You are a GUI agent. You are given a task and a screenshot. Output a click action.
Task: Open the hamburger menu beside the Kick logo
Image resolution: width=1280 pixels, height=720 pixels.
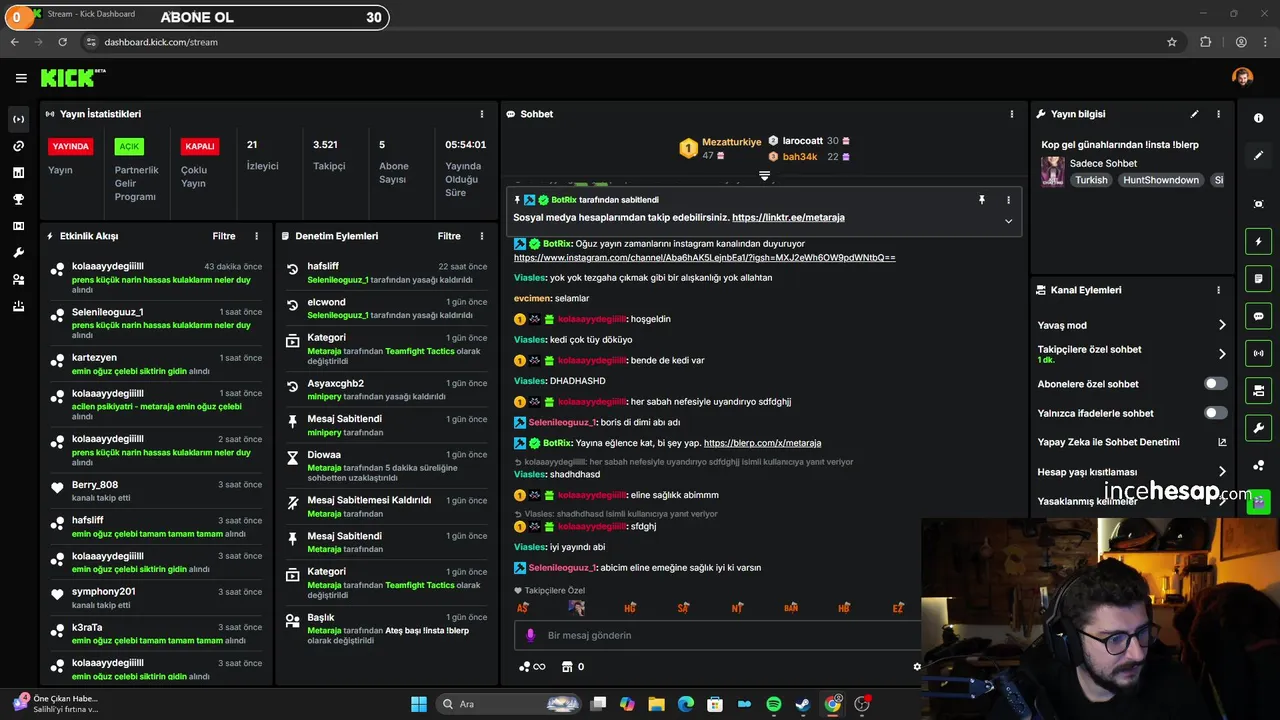pyautogui.click(x=21, y=78)
